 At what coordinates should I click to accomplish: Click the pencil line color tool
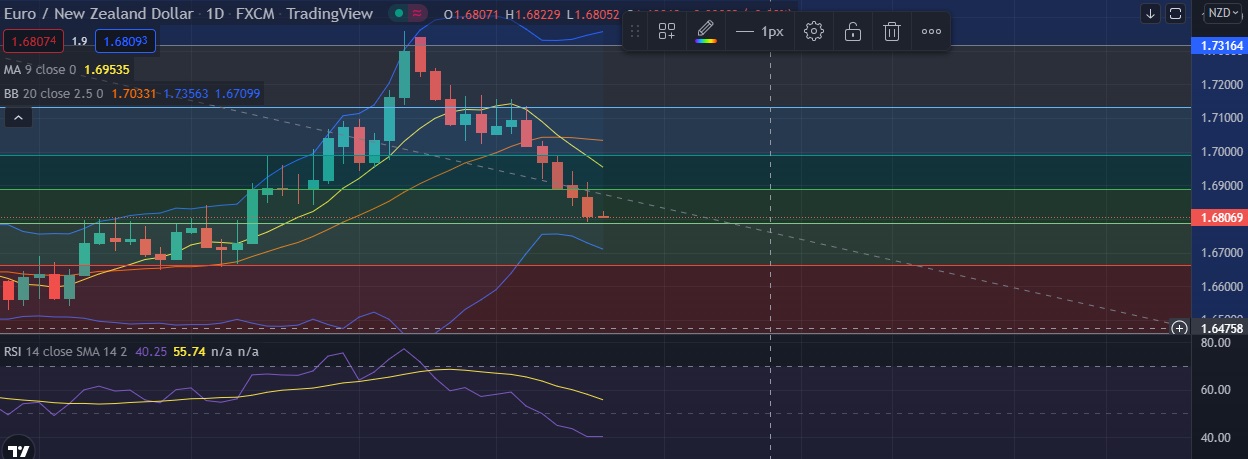click(x=706, y=31)
